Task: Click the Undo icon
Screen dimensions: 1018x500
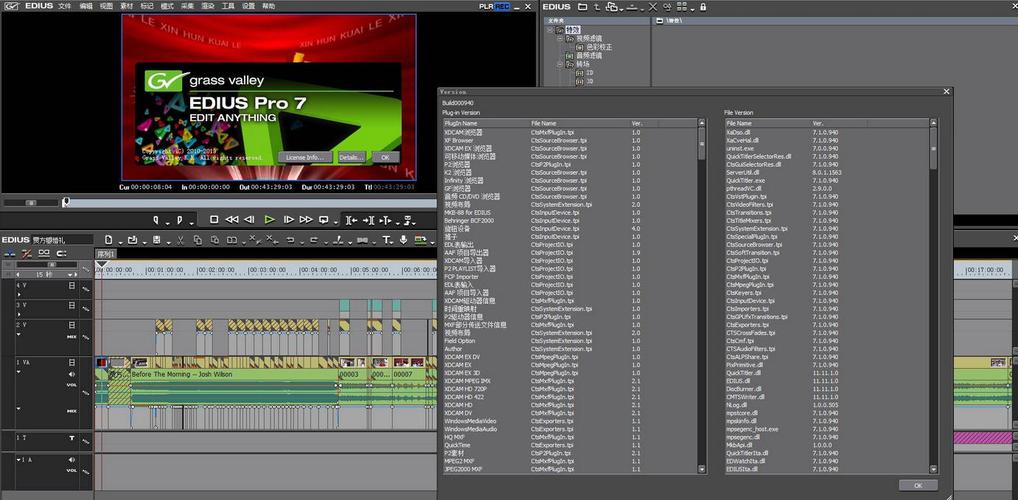Action: pyautogui.click(x=290, y=240)
